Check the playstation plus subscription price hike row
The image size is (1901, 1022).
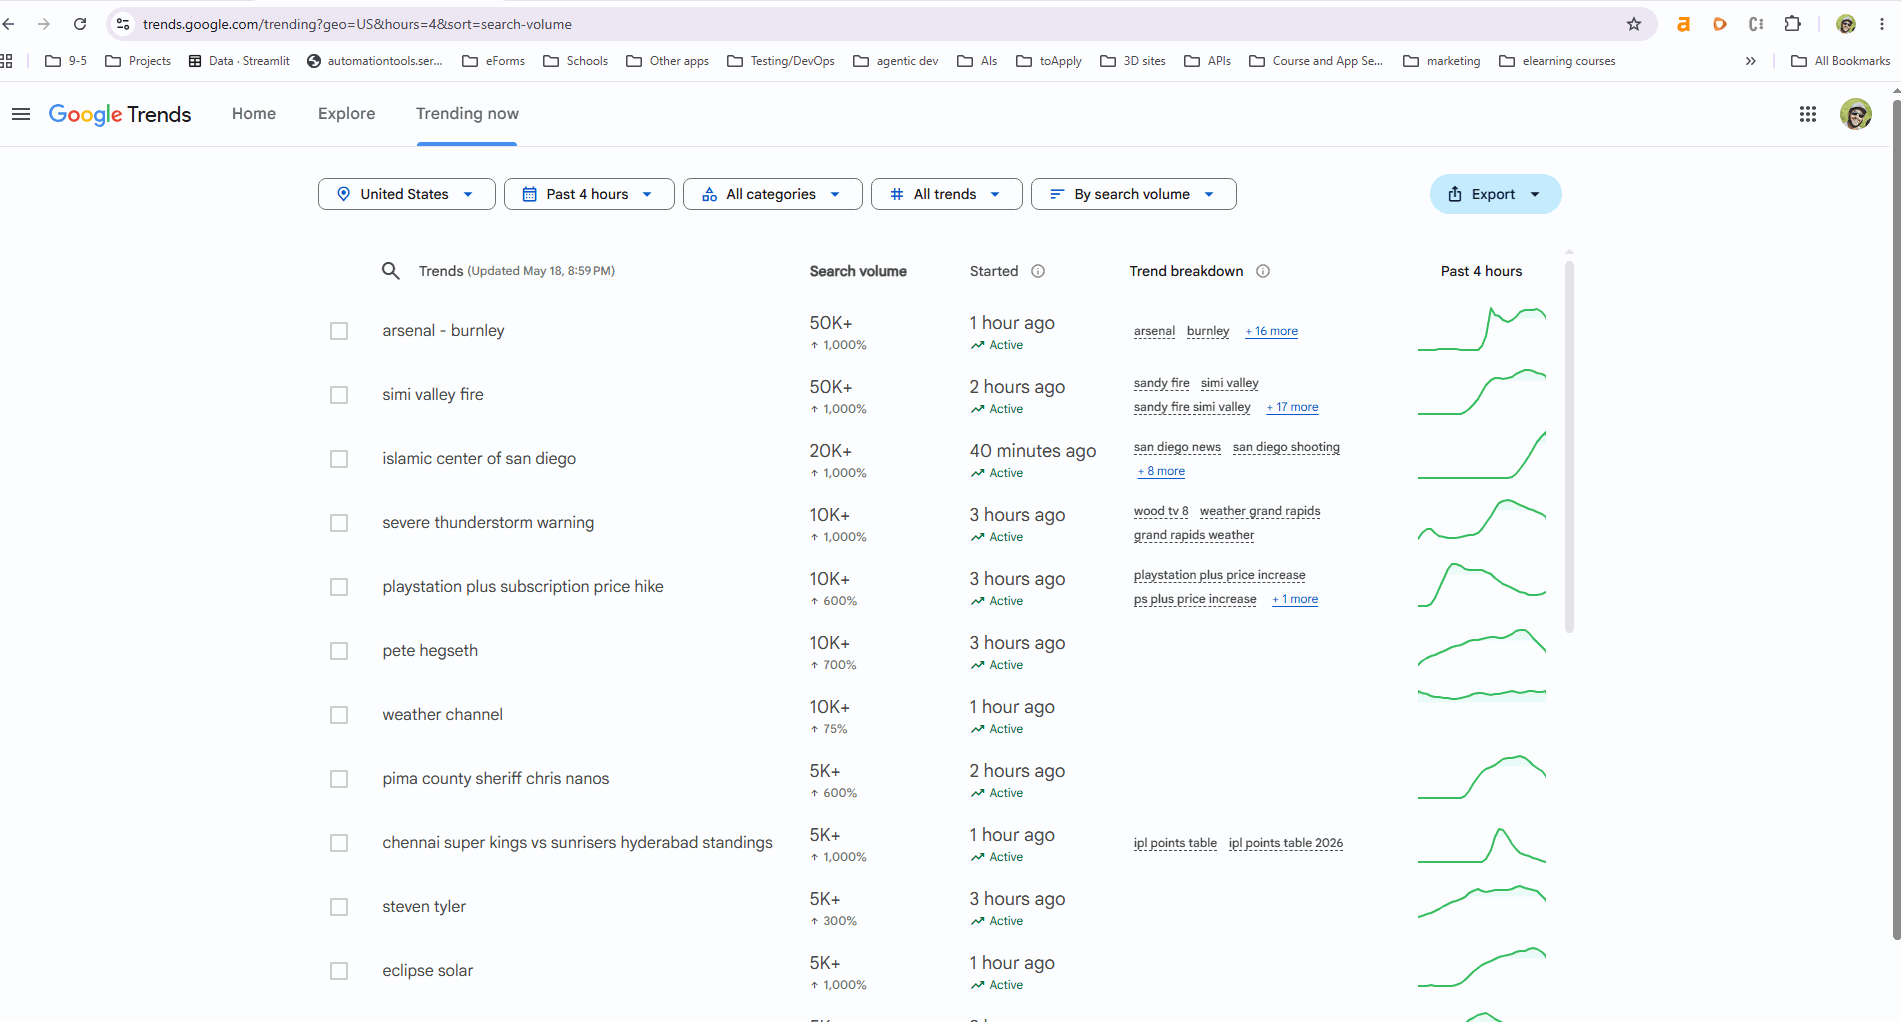tap(339, 587)
